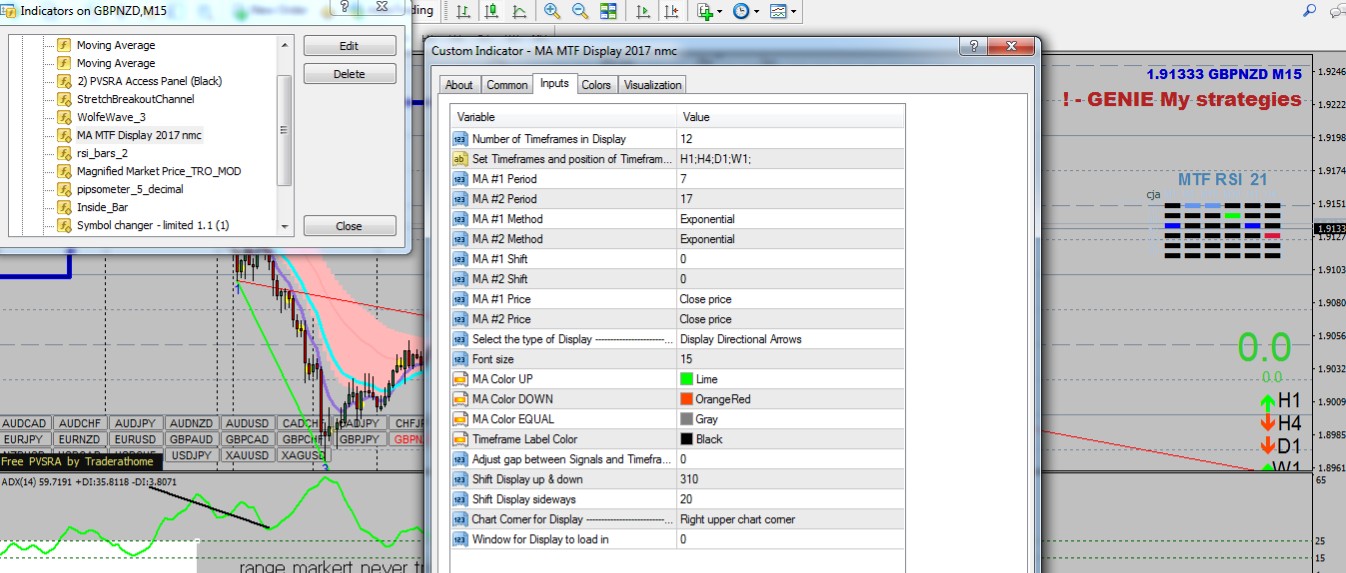Image resolution: width=1346 pixels, height=573 pixels.
Task: Click scrollbar up arrow in indicator list
Action: pyautogui.click(x=284, y=45)
